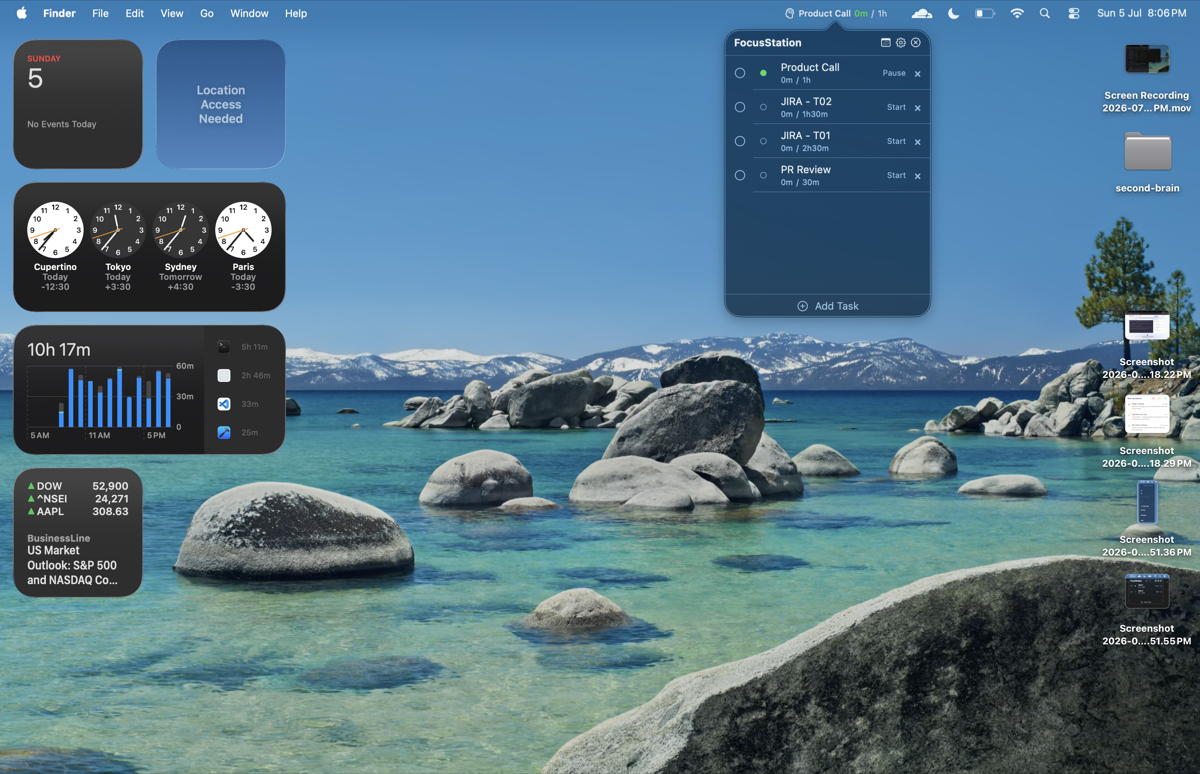Click the green active dot on Product Call
The width and height of the screenshot is (1200, 774).
coord(763,73)
